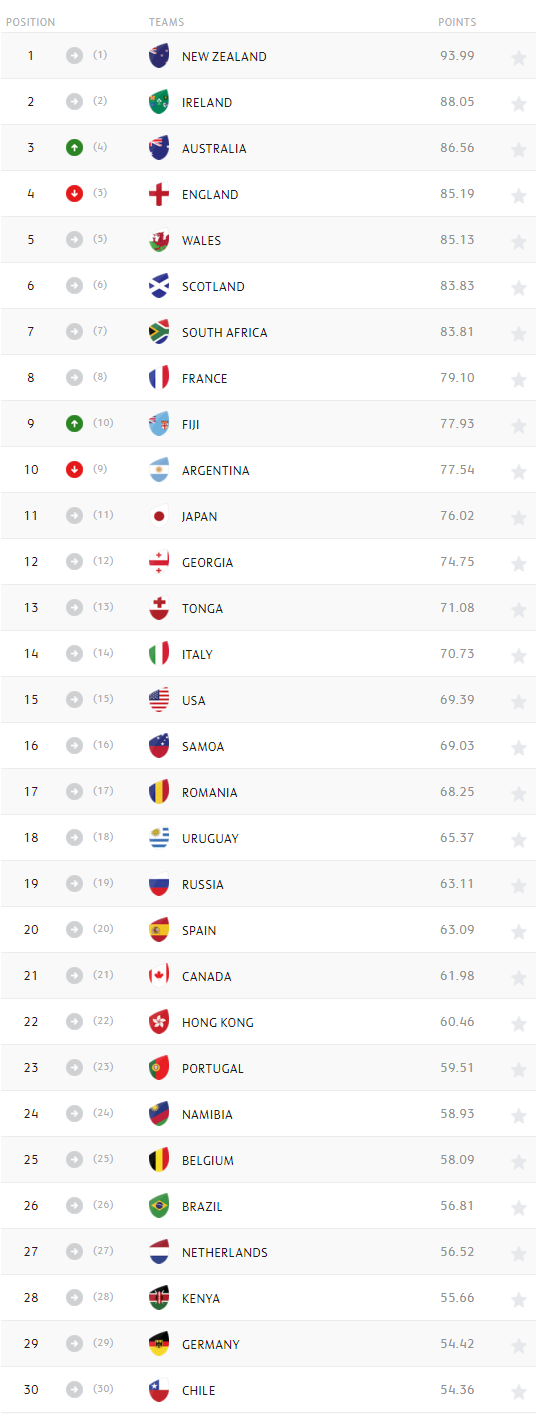Open the Netherlands team link

click(225, 1253)
